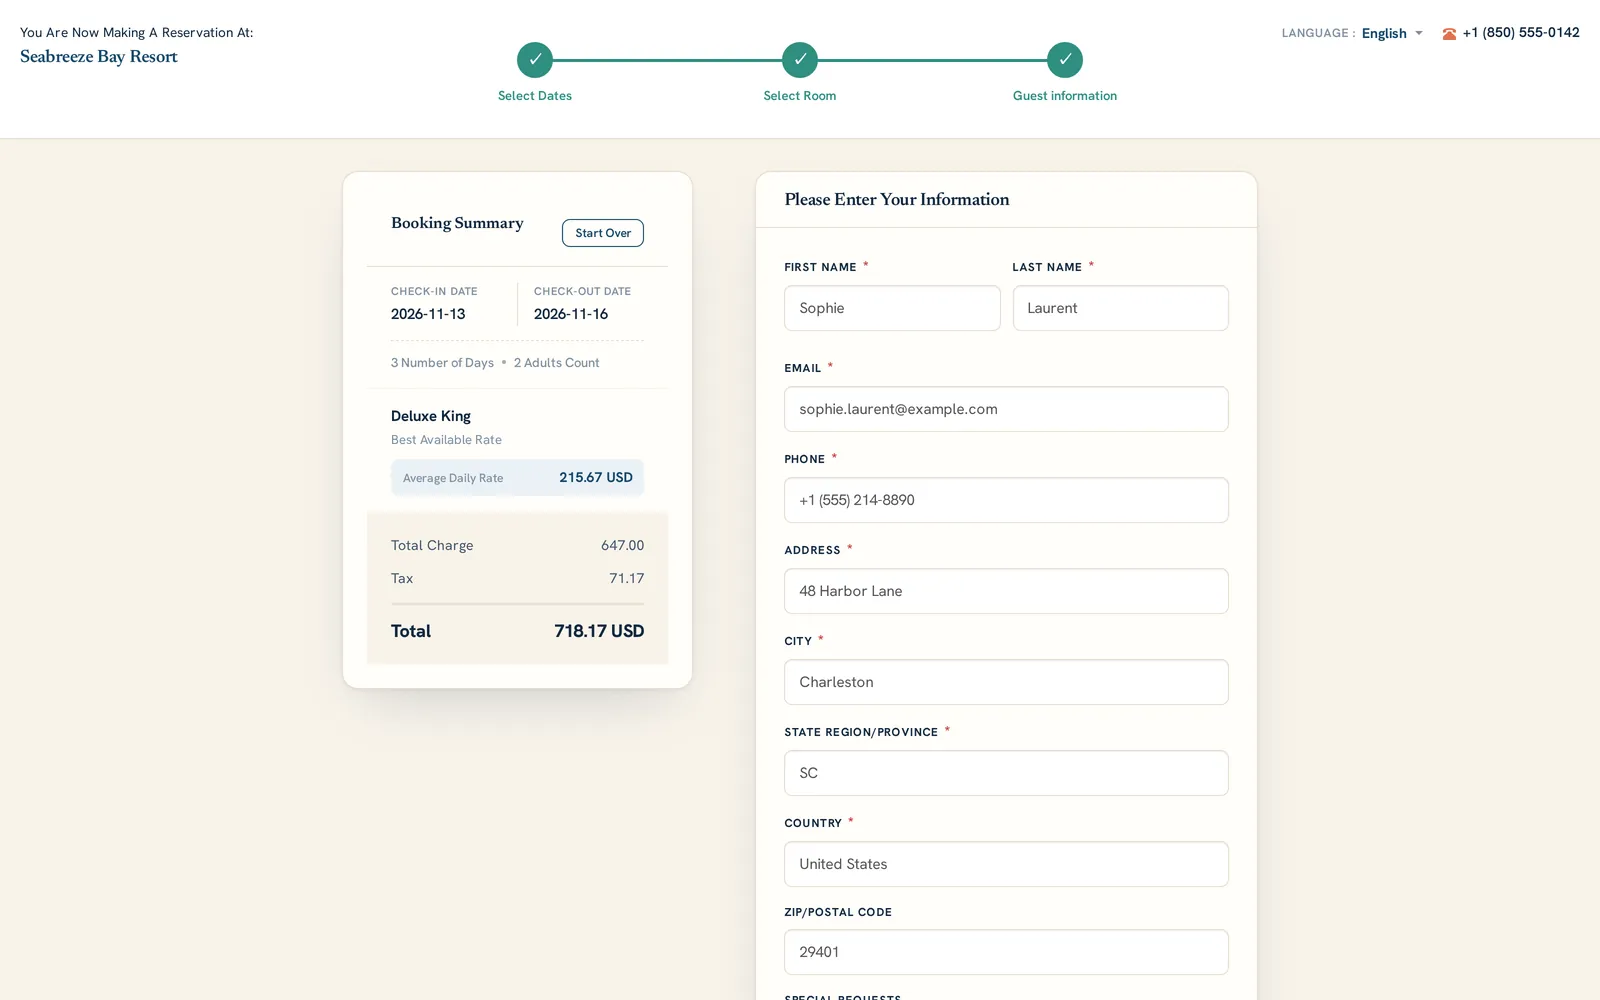Focus the Last Name field with Laurent
This screenshot has width=1600, height=1000.
(1120, 308)
